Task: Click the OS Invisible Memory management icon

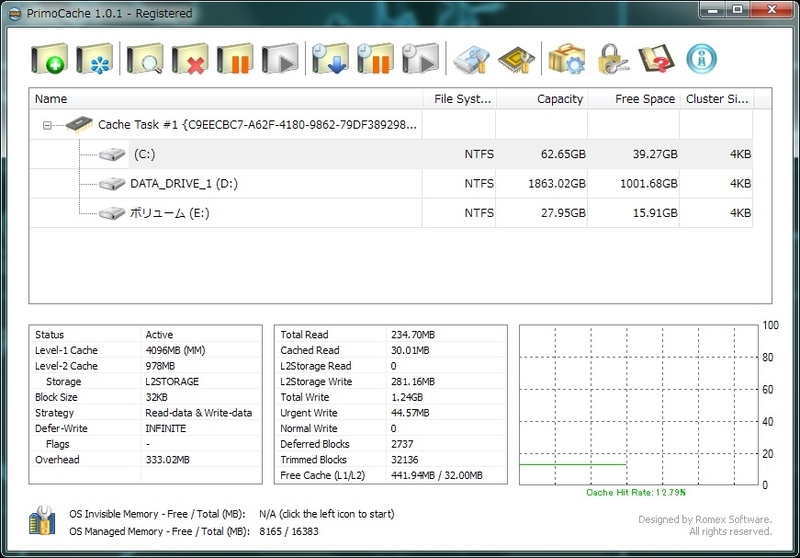Action: [42, 521]
